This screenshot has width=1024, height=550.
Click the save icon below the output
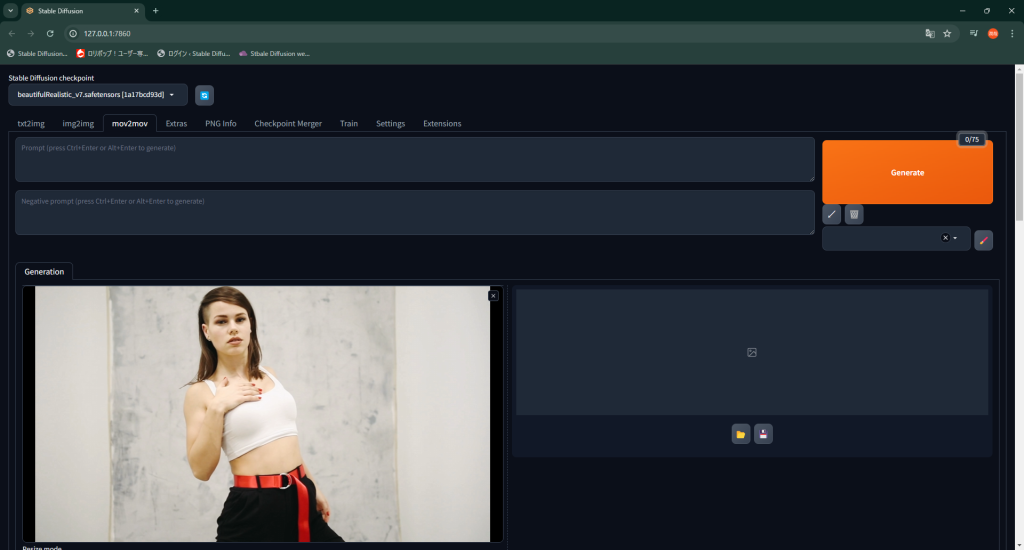pos(763,434)
